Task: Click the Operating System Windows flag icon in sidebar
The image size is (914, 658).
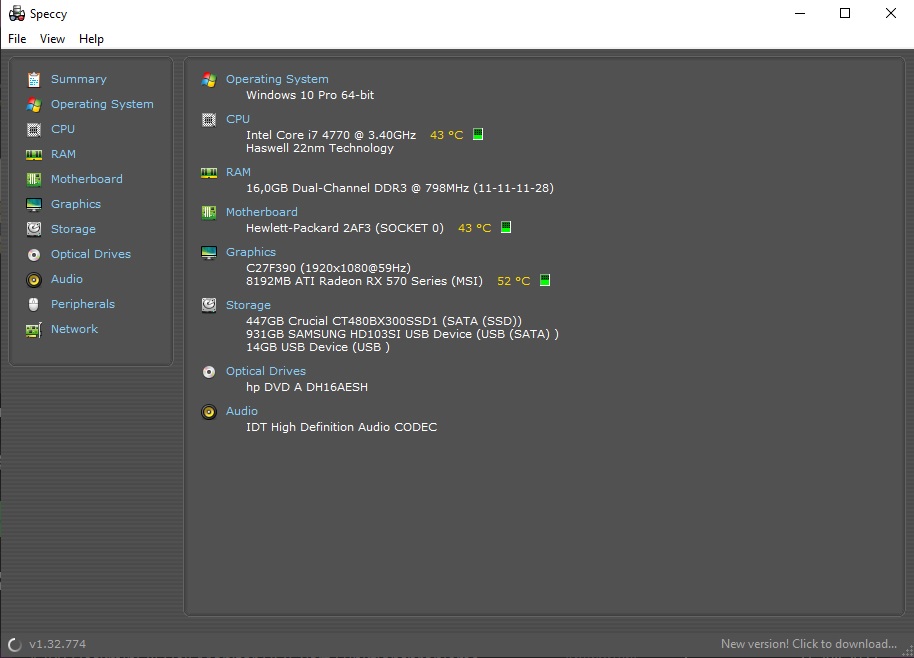Action: [x=34, y=104]
